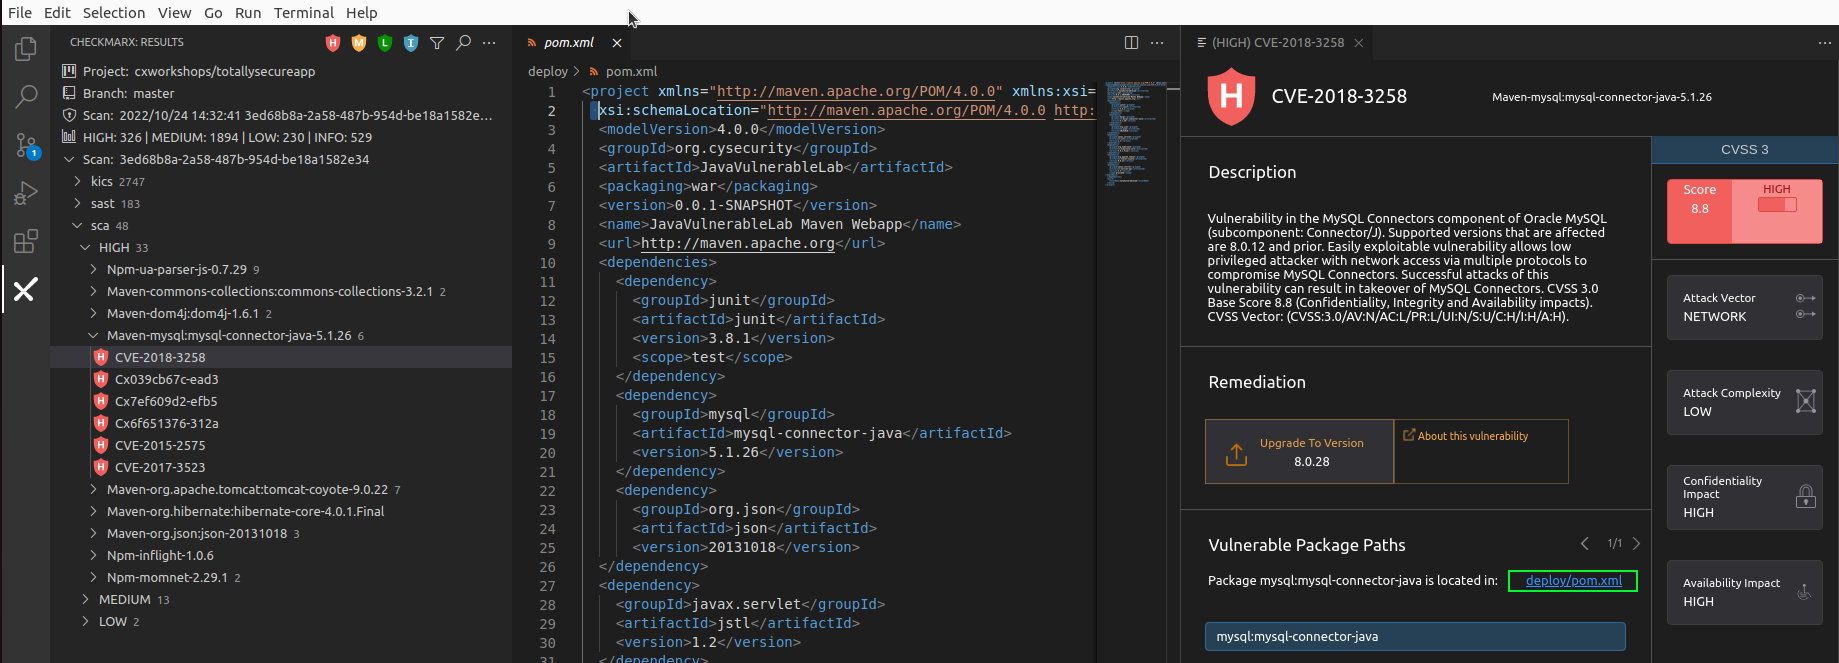Click the HIGH severity score bar

click(x=1777, y=204)
